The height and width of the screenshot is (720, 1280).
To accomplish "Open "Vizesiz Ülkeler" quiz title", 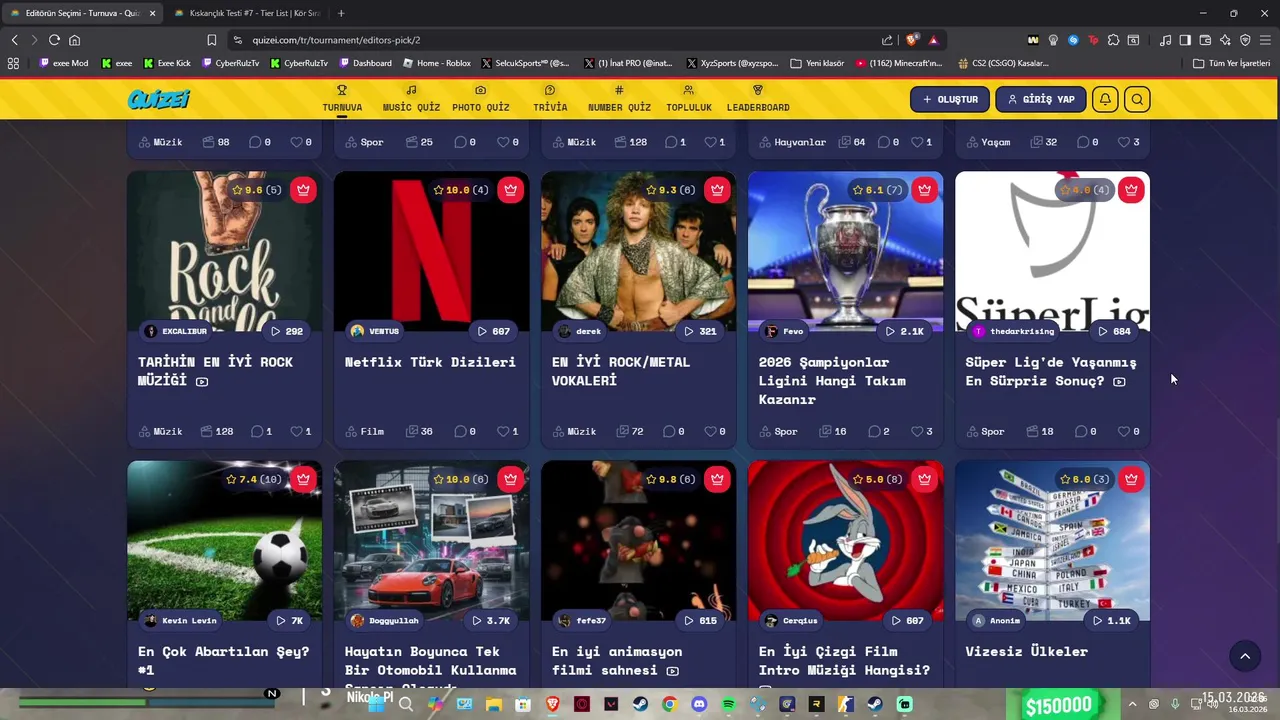I will pyautogui.click(x=1026, y=651).
